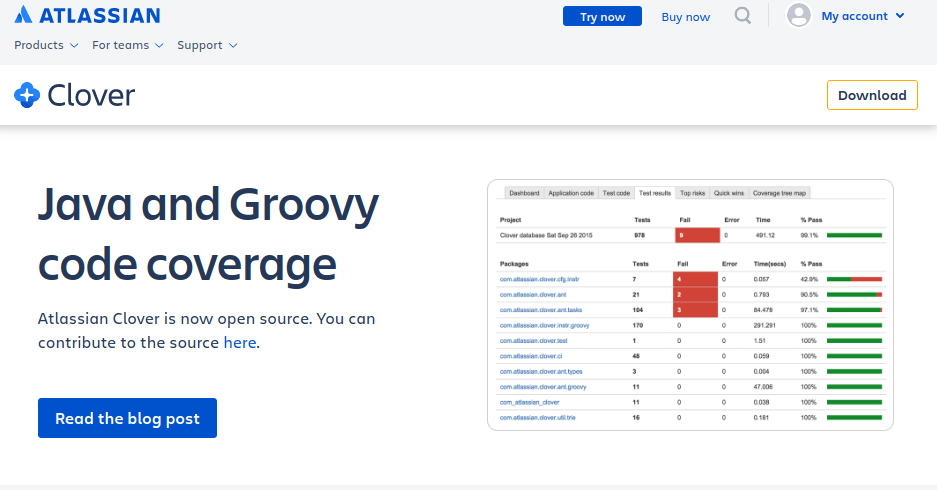Click the pass bar for the 42.9% row
The height and width of the screenshot is (490, 937).
[x=855, y=279]
